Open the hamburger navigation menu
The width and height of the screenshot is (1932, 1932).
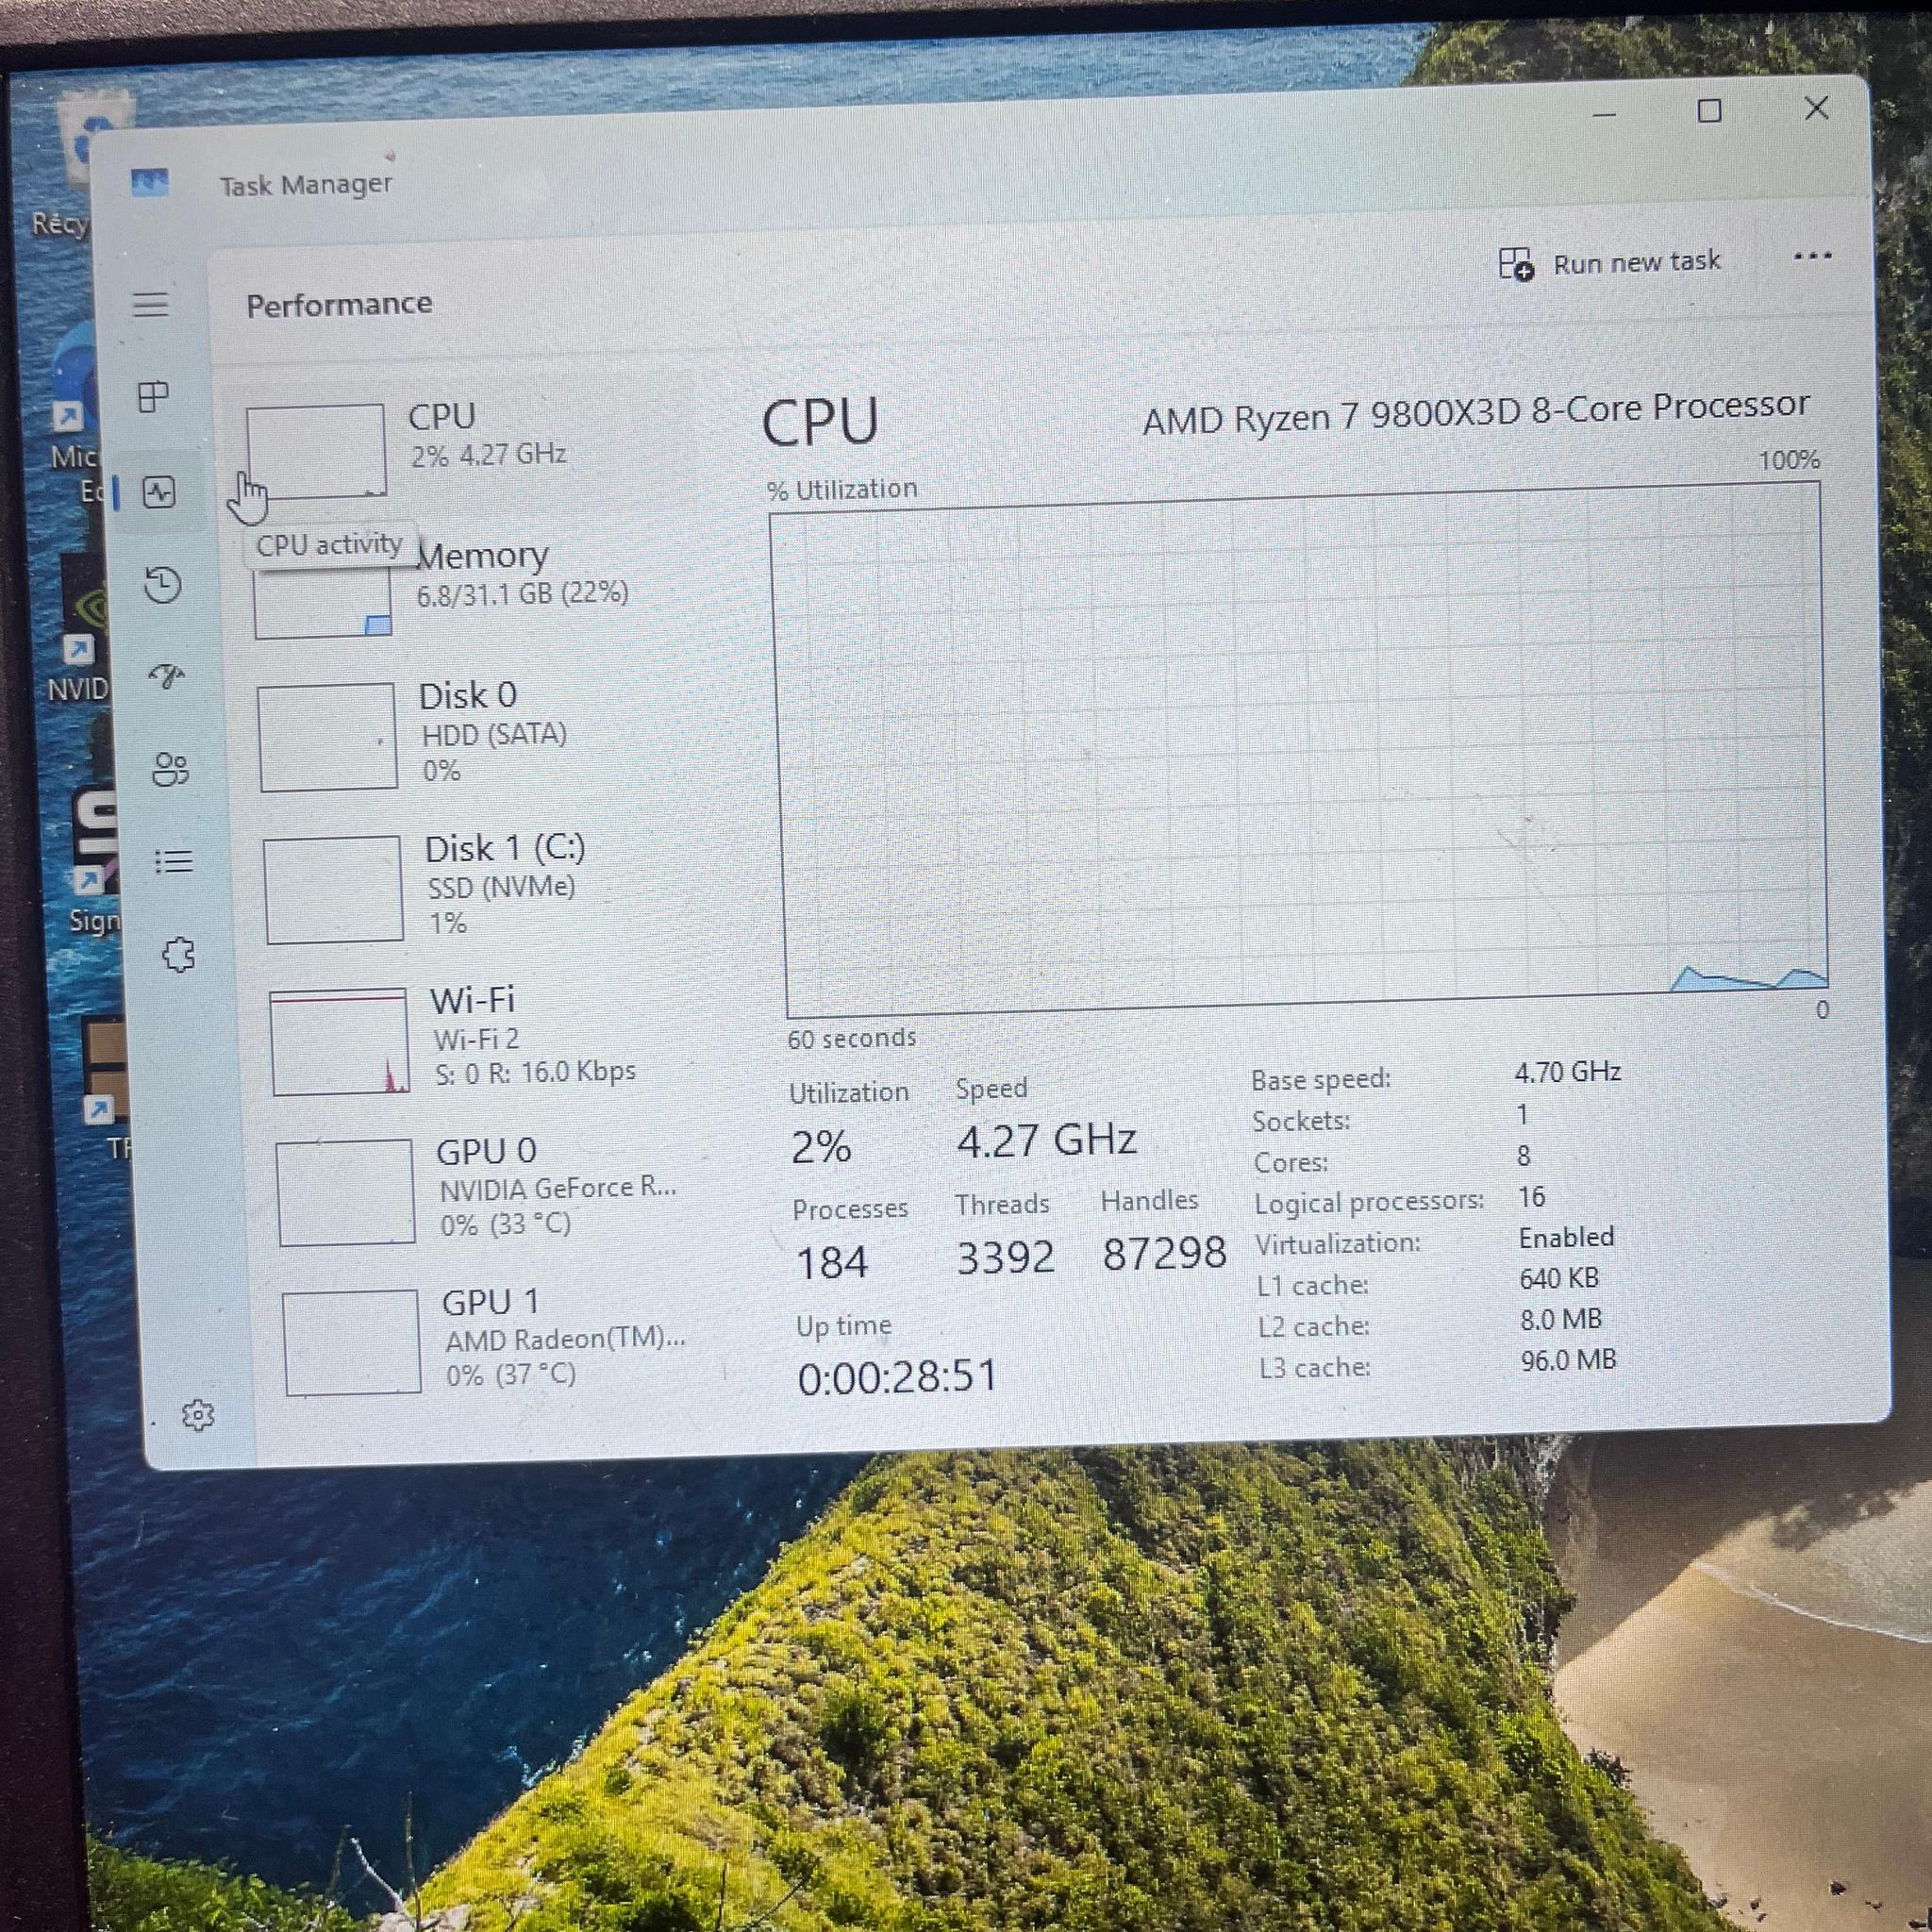tap(151, 304)
